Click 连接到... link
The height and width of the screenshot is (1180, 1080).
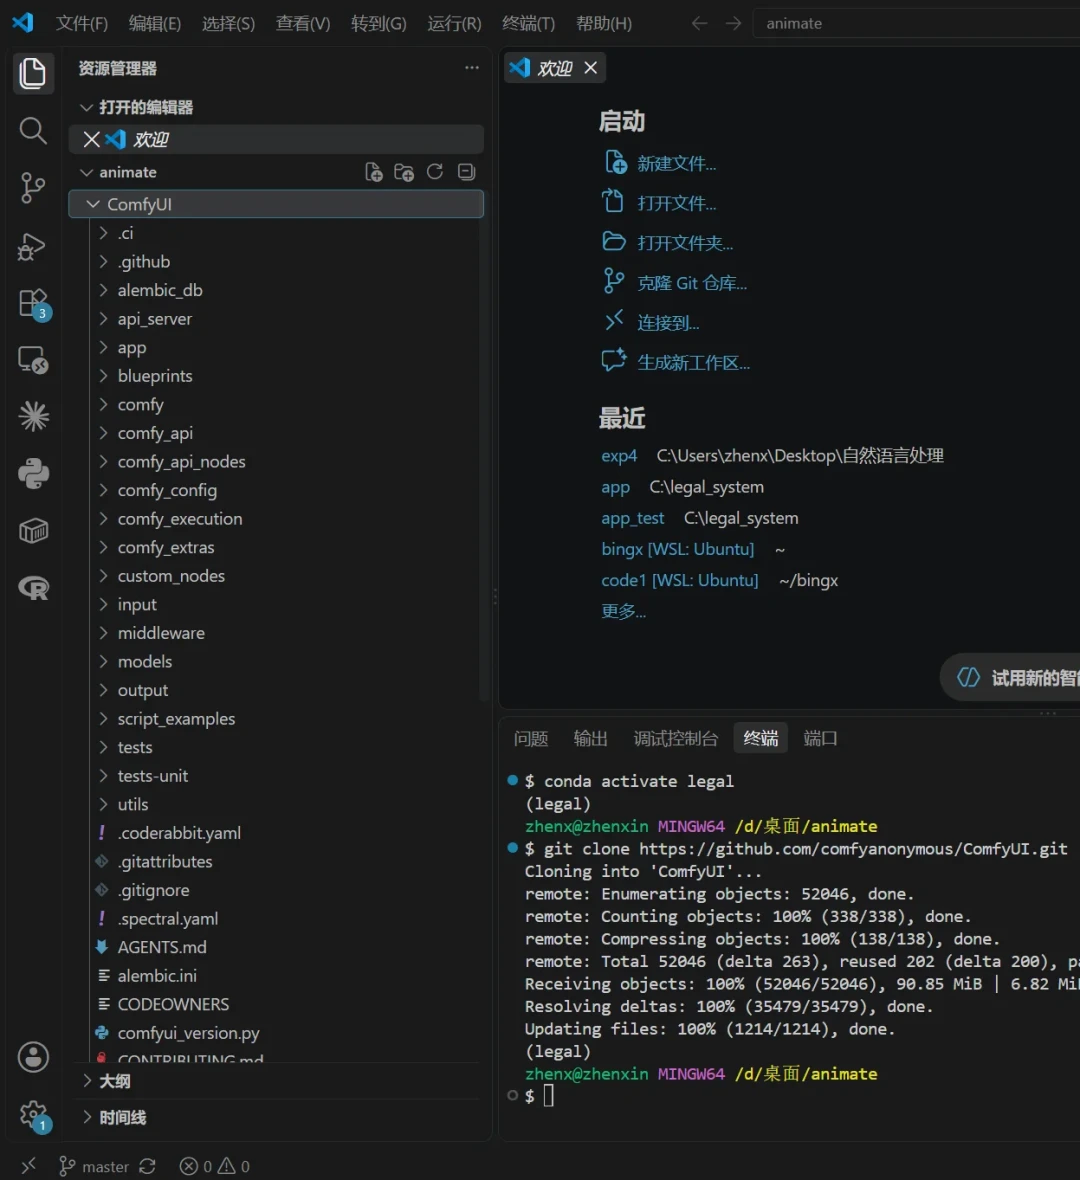click(x=668, y=323)
